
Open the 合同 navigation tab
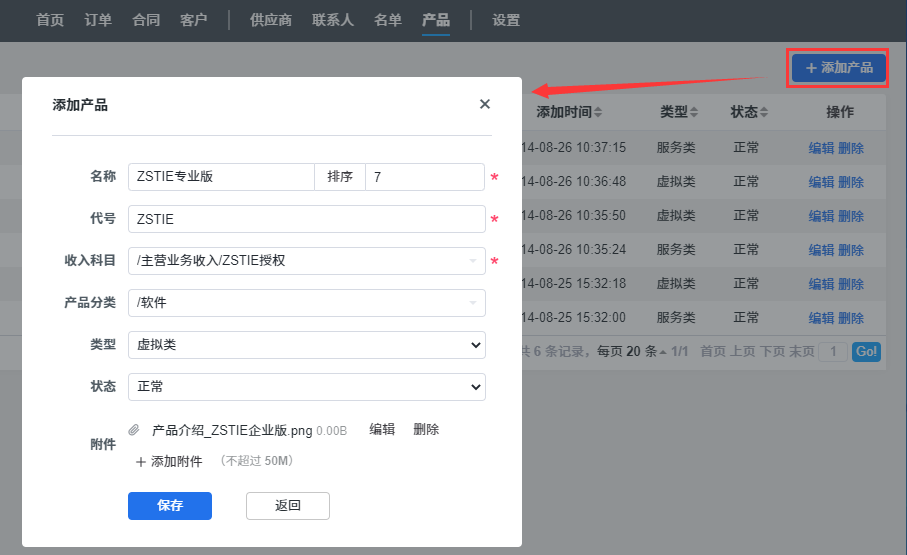coord(146,20)
